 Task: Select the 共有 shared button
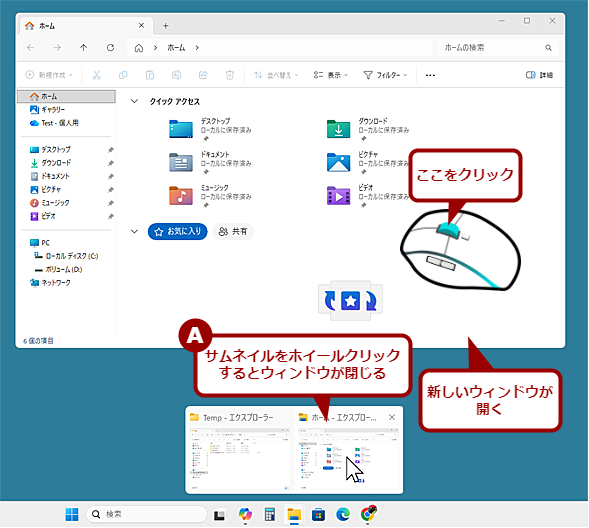point(233,231)
